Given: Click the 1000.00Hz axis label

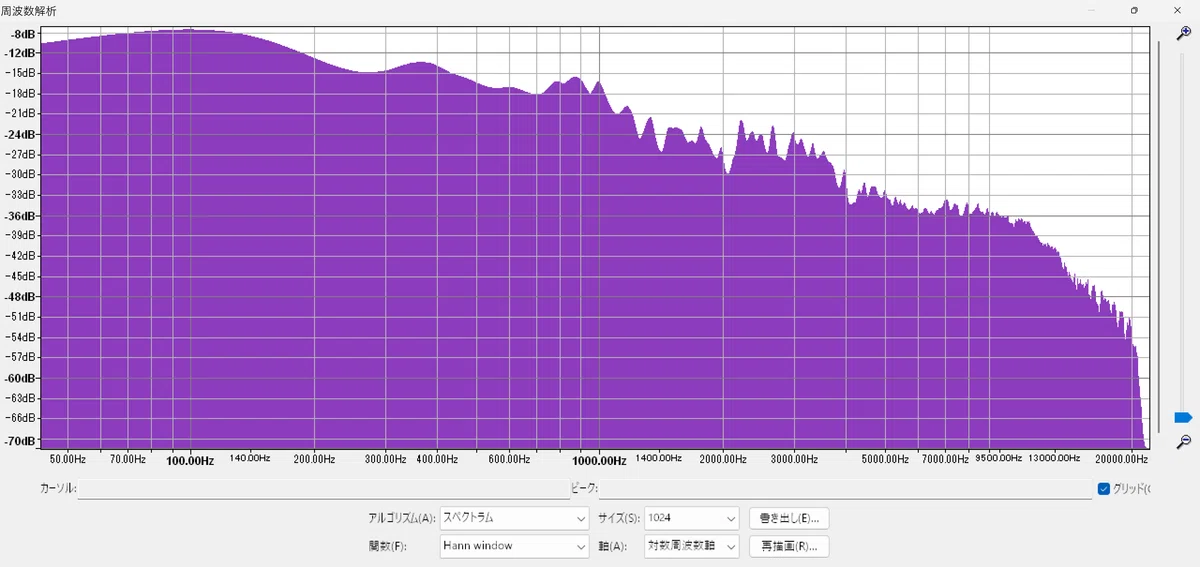Looking at the screenshot, I should [x=599, y=461].
